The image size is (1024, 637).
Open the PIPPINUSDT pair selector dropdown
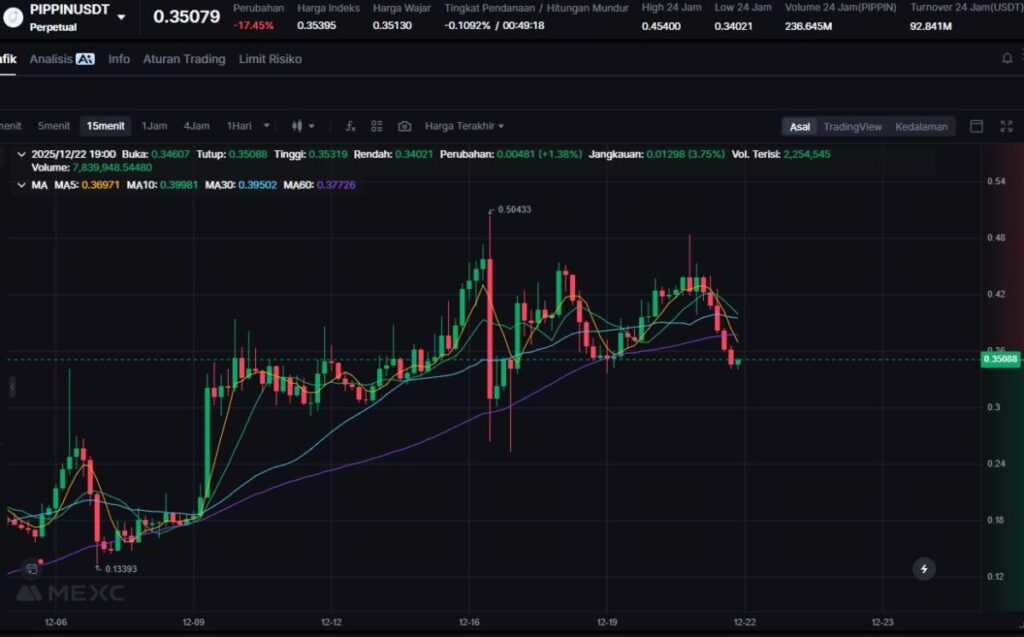(x=121, y=17)
